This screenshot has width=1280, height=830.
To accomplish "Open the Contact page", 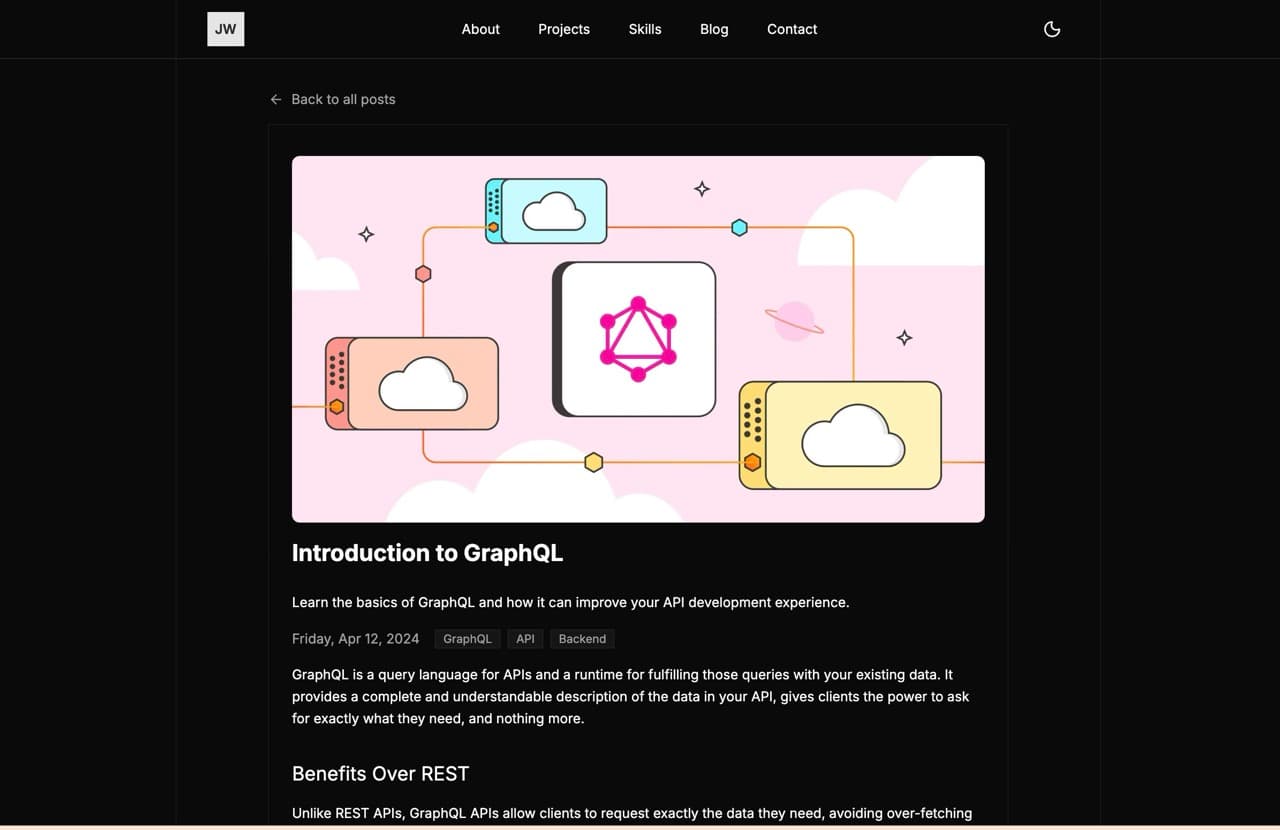I will 791,29.
